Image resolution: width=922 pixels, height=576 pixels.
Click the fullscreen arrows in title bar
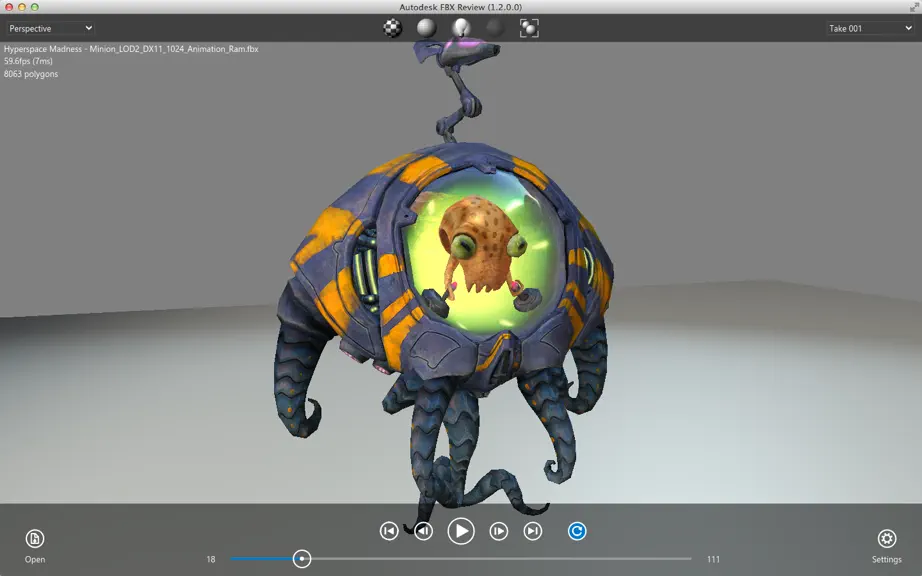click(914, 7)
